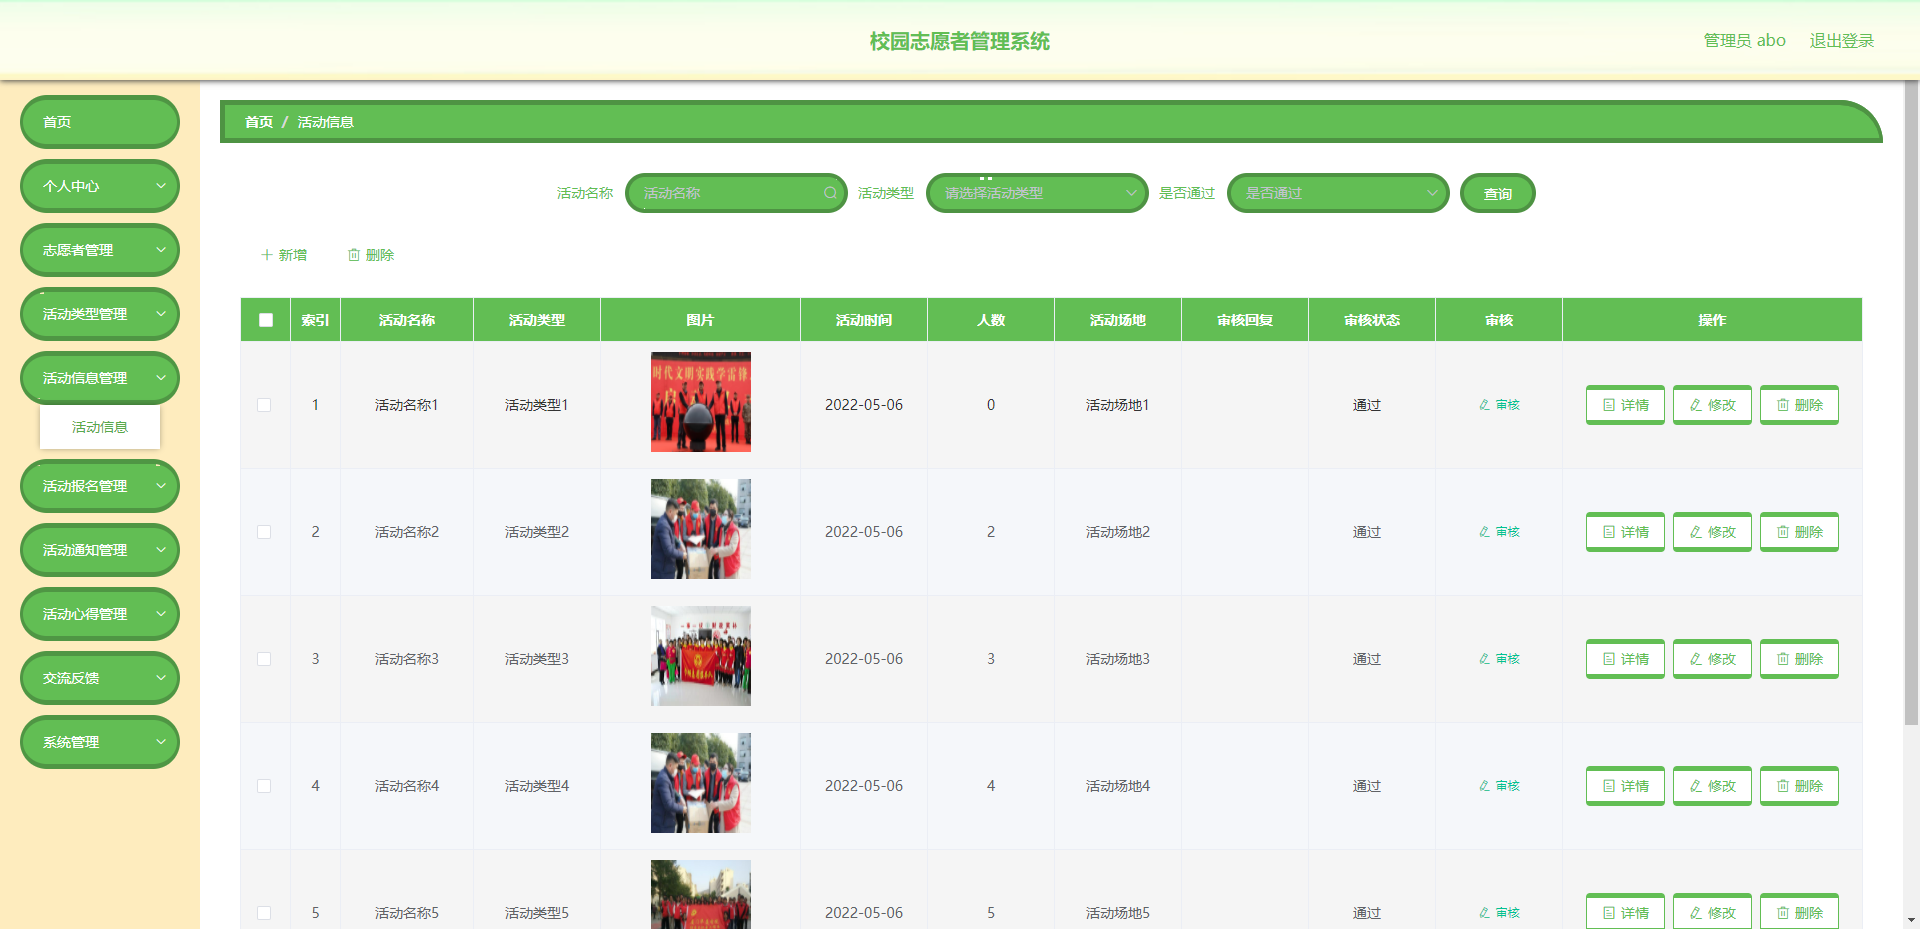Click 审核 audit icon for 活动名称3
Image resolution: width=1920 pixels, height=929 pixels.
1499,659
